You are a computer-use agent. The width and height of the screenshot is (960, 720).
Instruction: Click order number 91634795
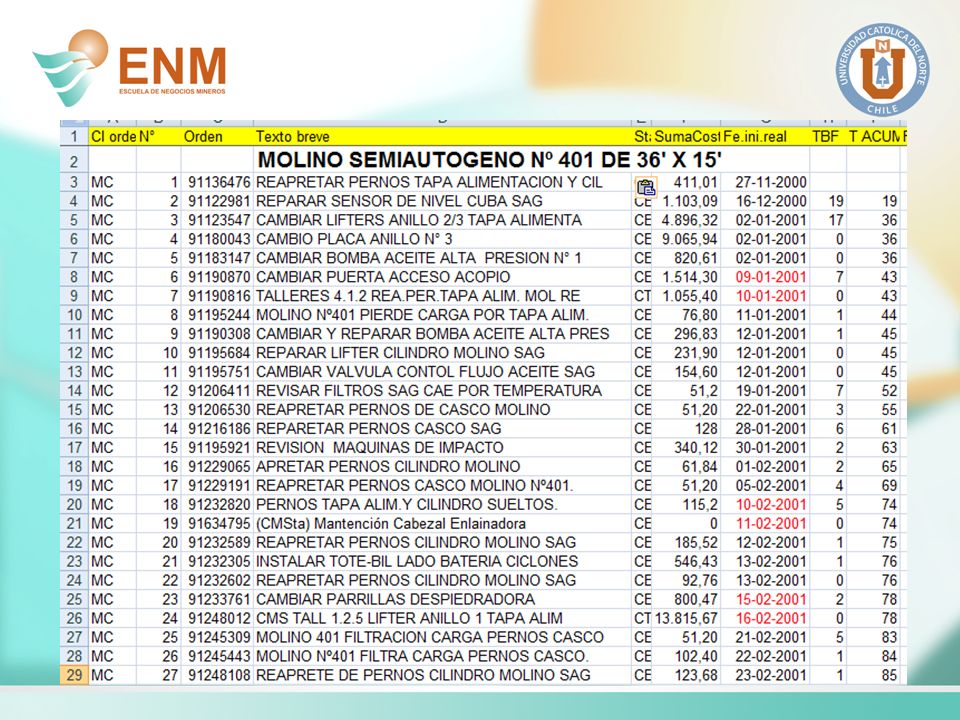pyautogui.click(x=219, y=523)
